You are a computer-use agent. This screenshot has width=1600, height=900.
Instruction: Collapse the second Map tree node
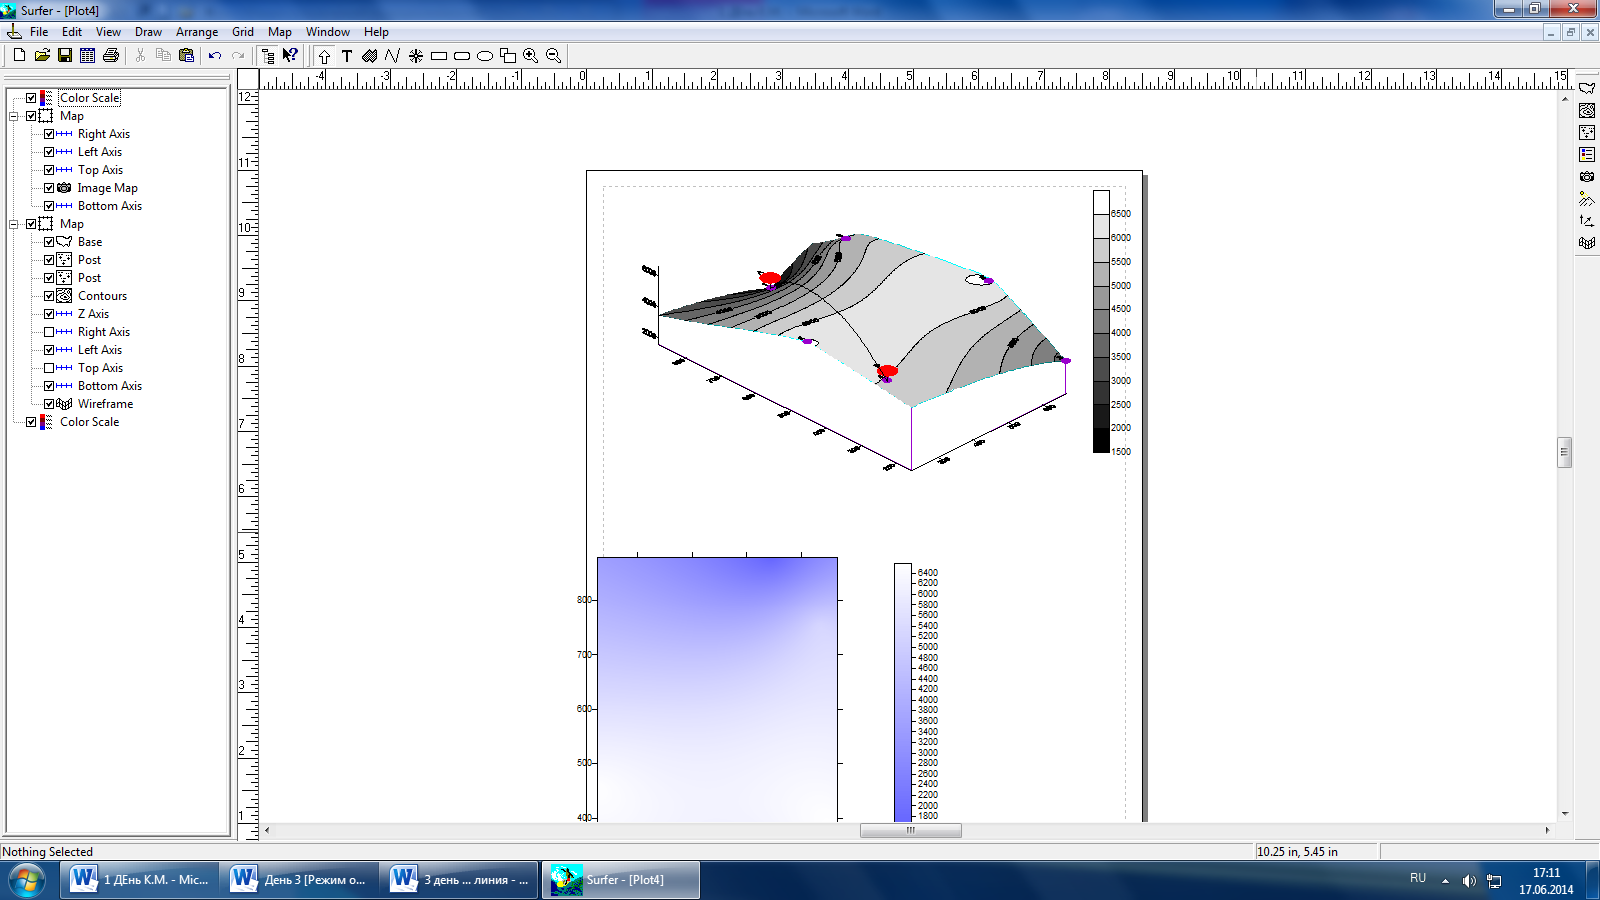click(15, 224)
